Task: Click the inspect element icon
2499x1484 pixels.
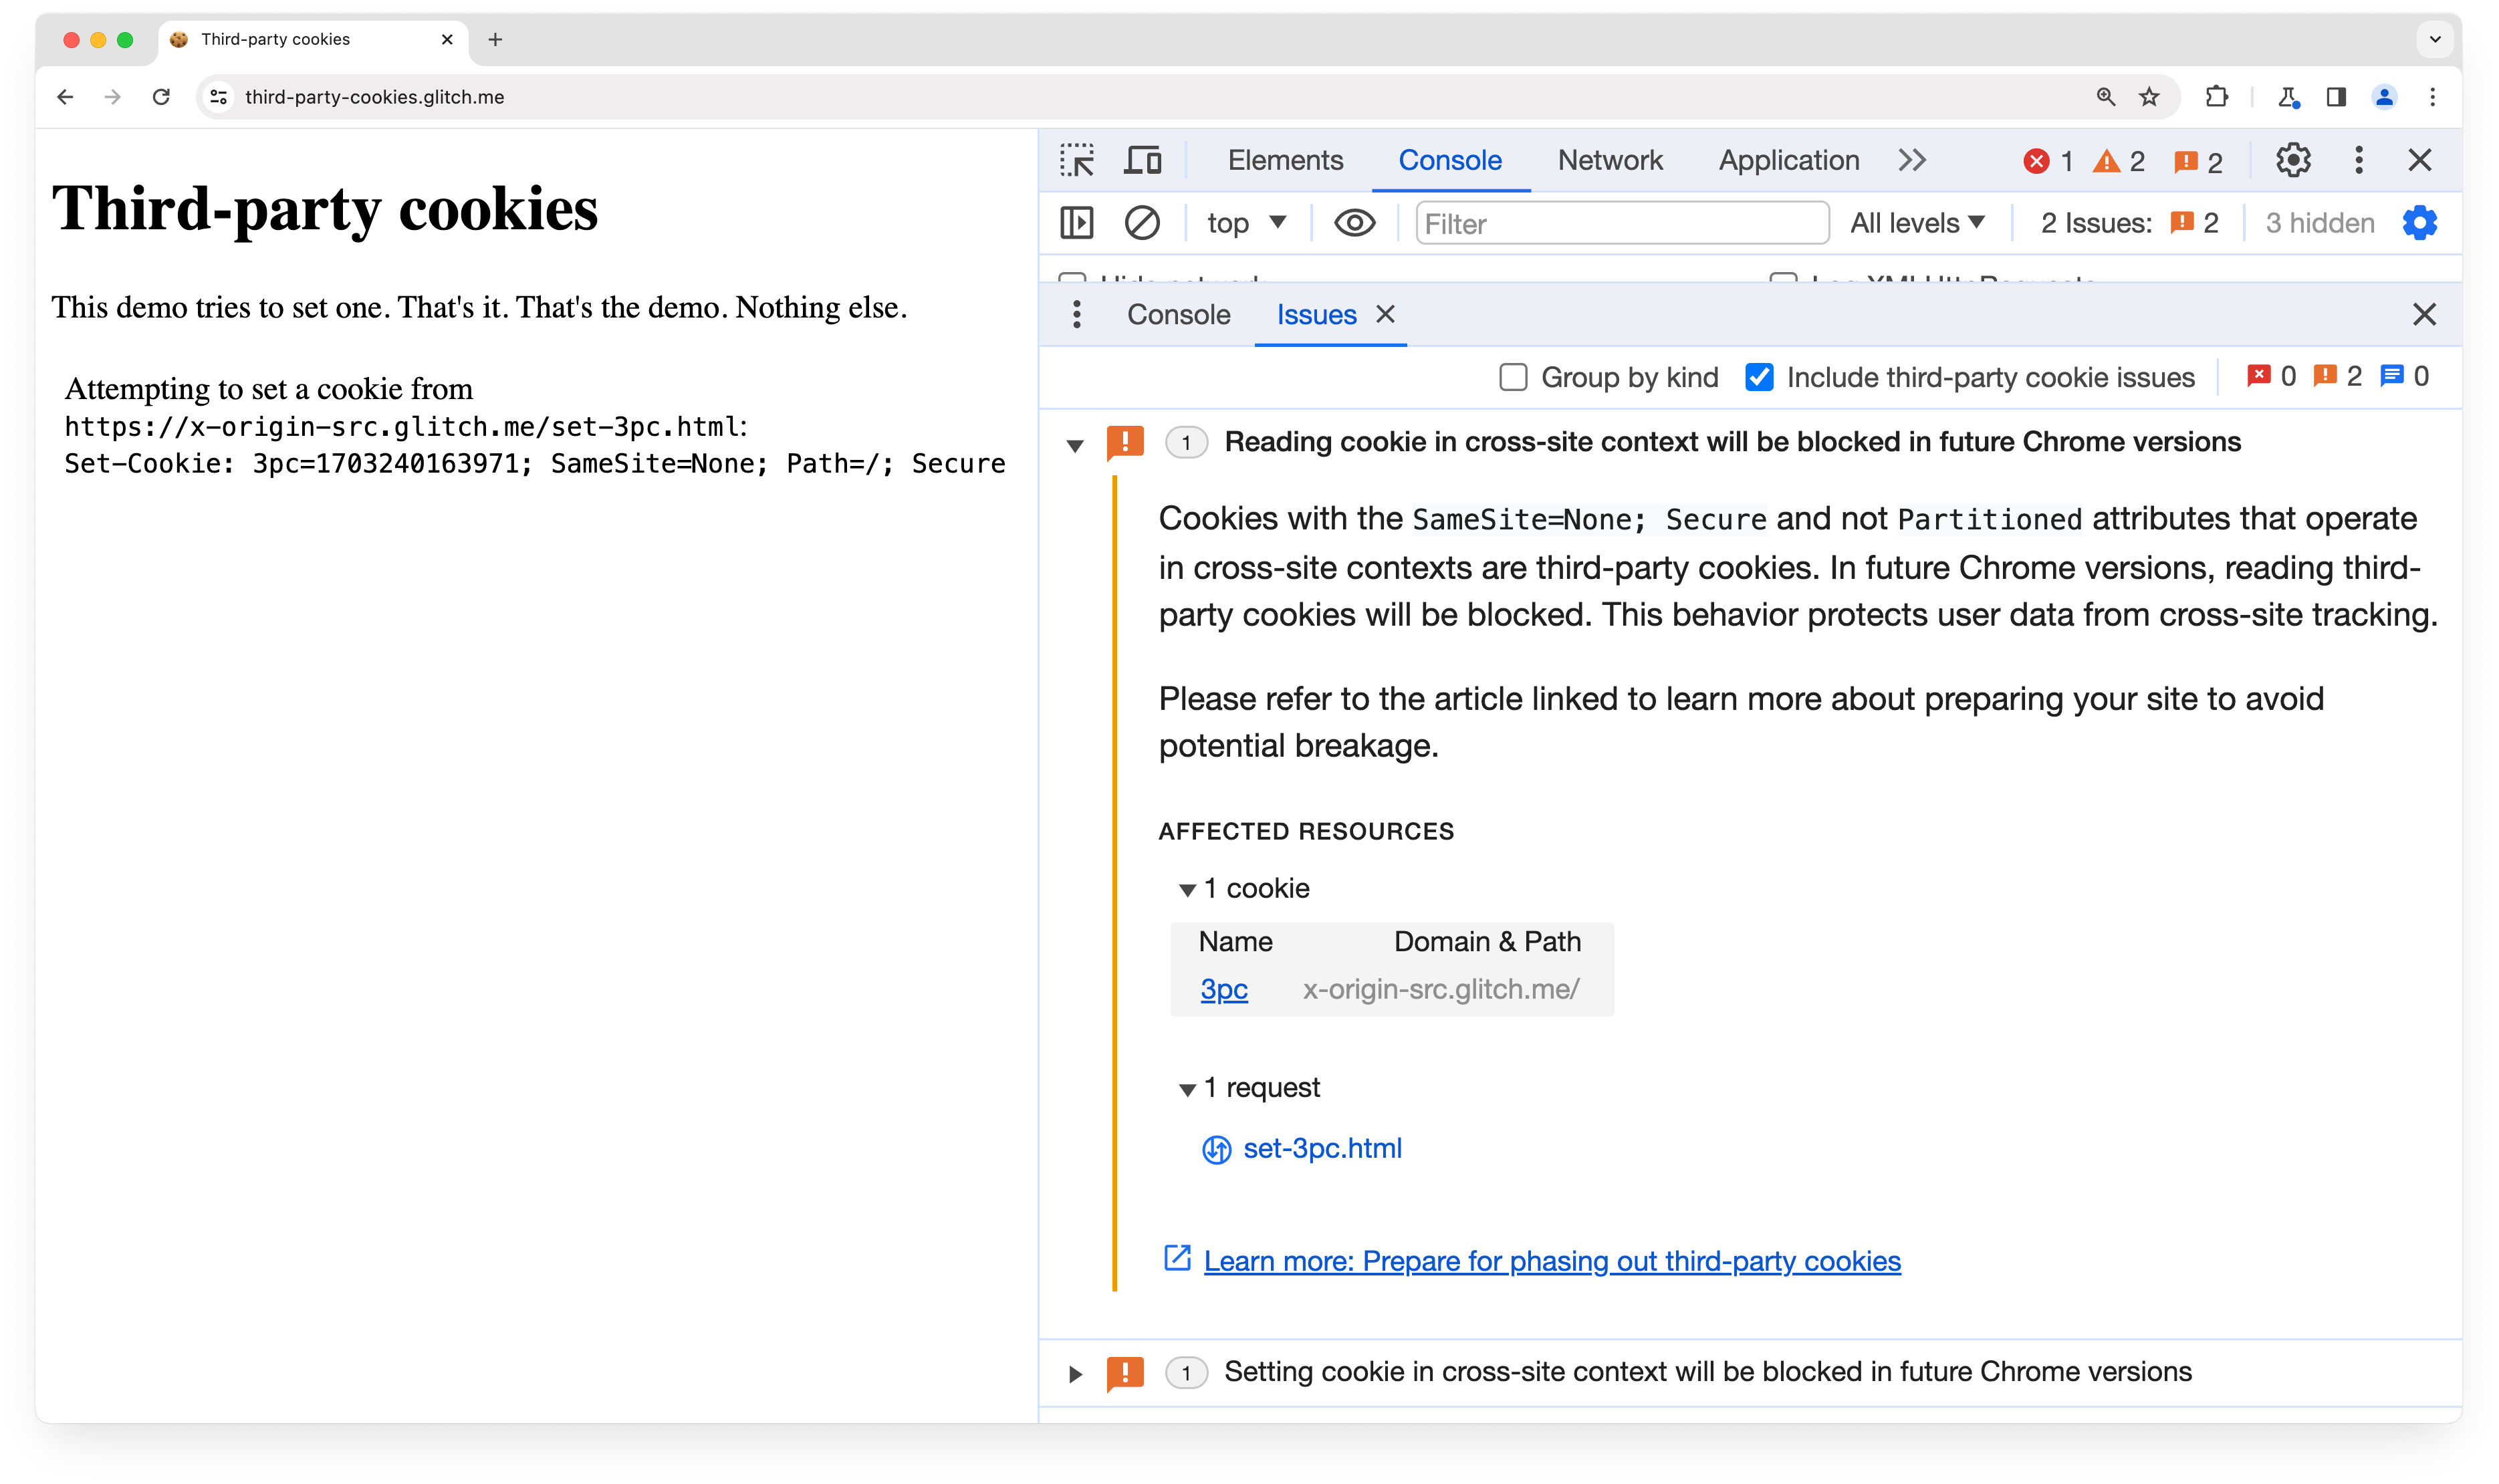Action: pyautogui.click(x=1077, y=159)
